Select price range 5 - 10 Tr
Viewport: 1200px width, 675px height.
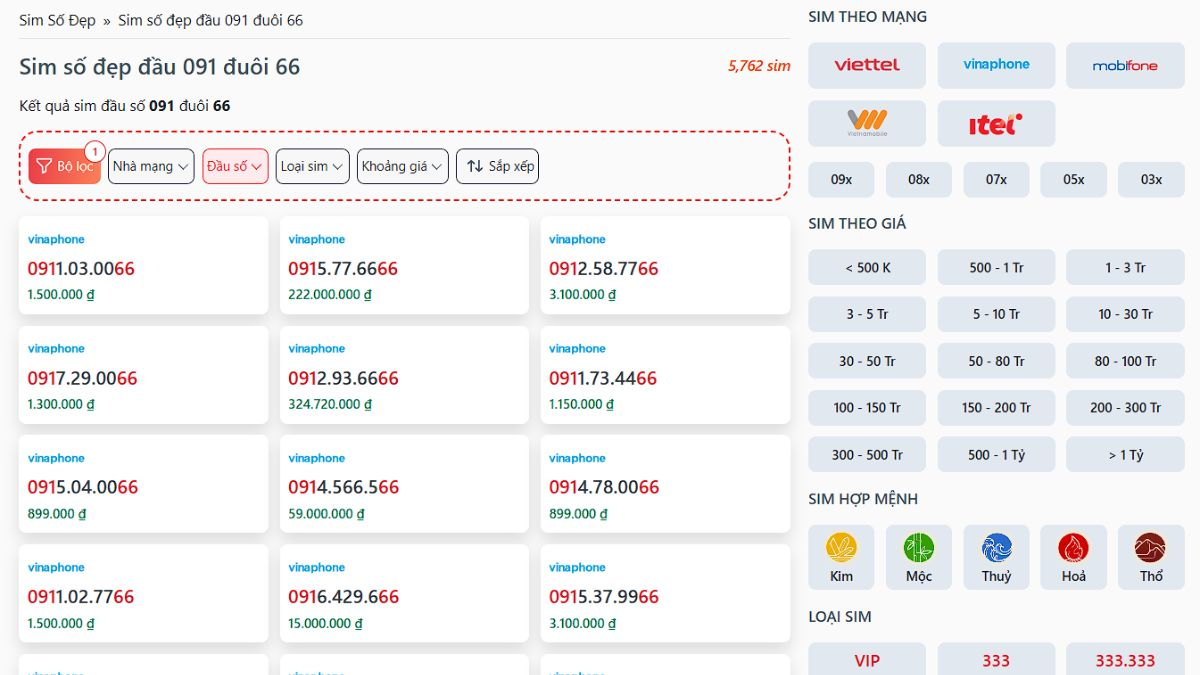tap(996, 314)
